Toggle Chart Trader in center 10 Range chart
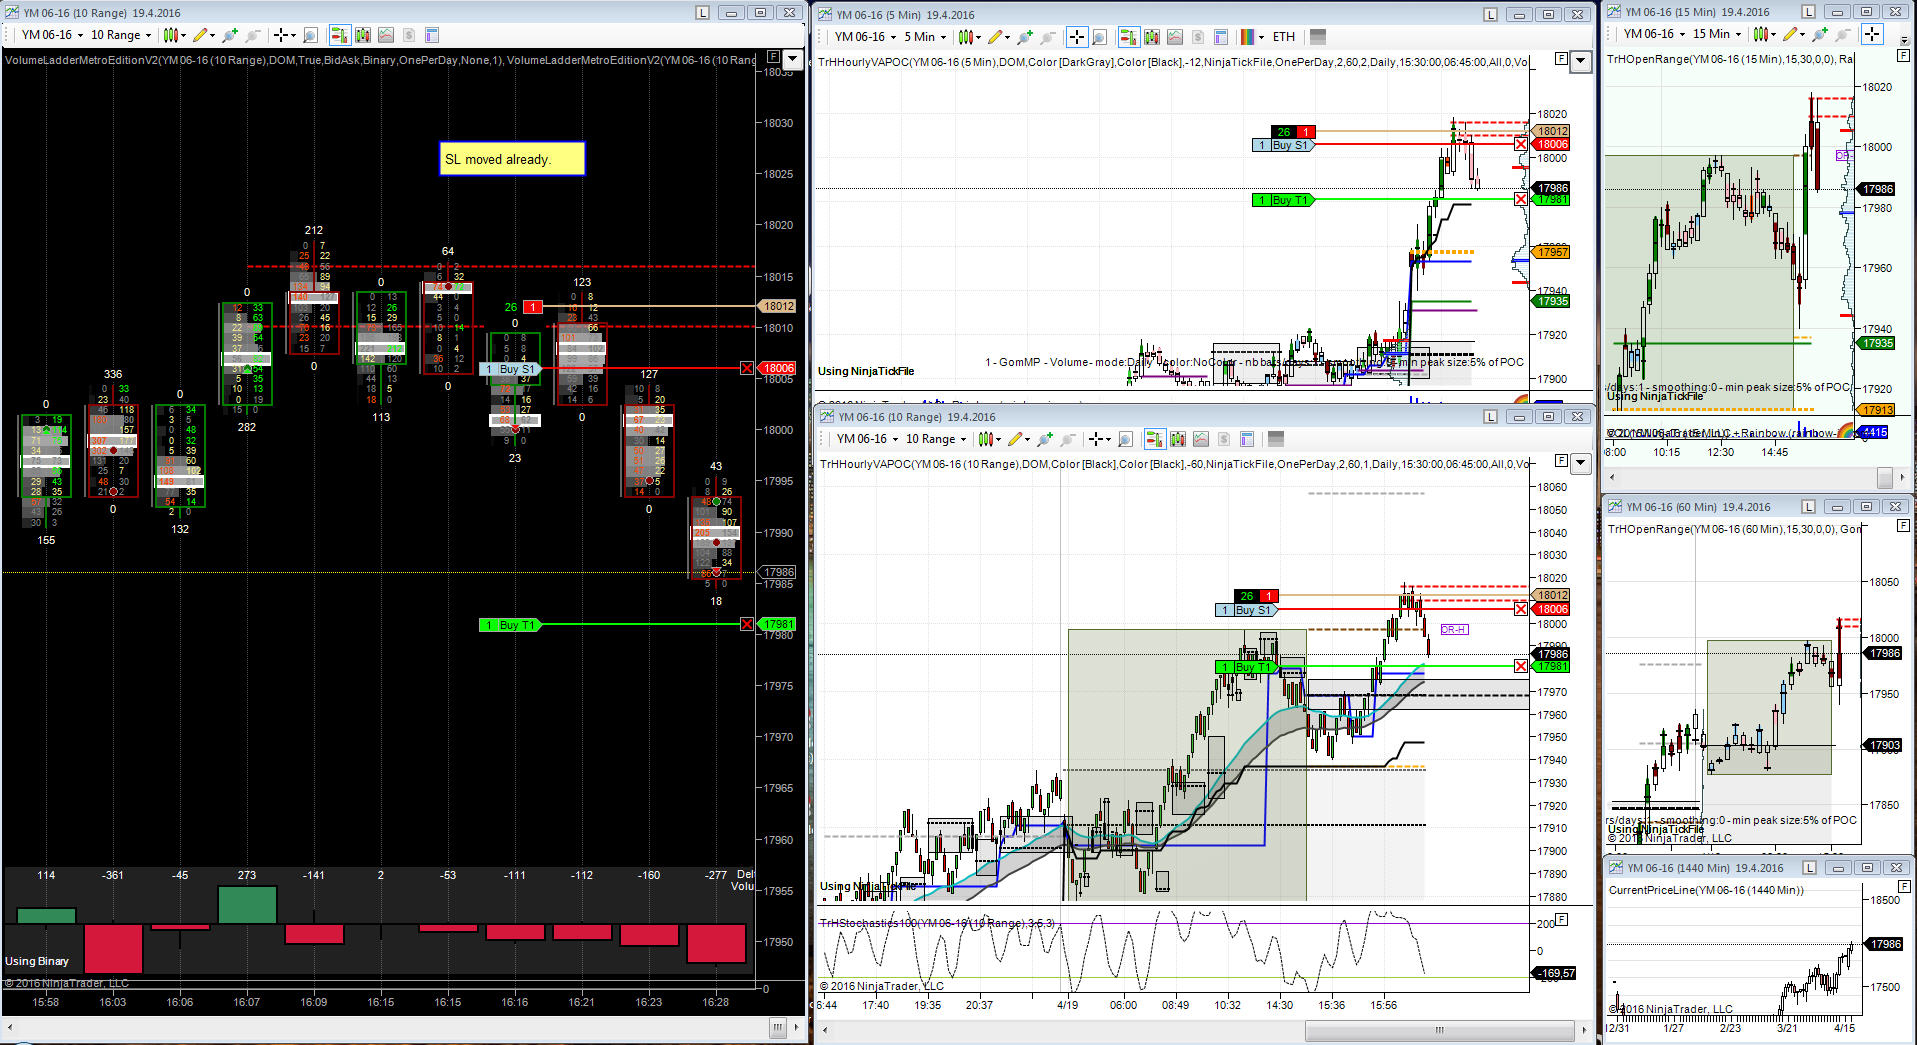This screenshot has width=1917, height=1045. [1155, 439]
